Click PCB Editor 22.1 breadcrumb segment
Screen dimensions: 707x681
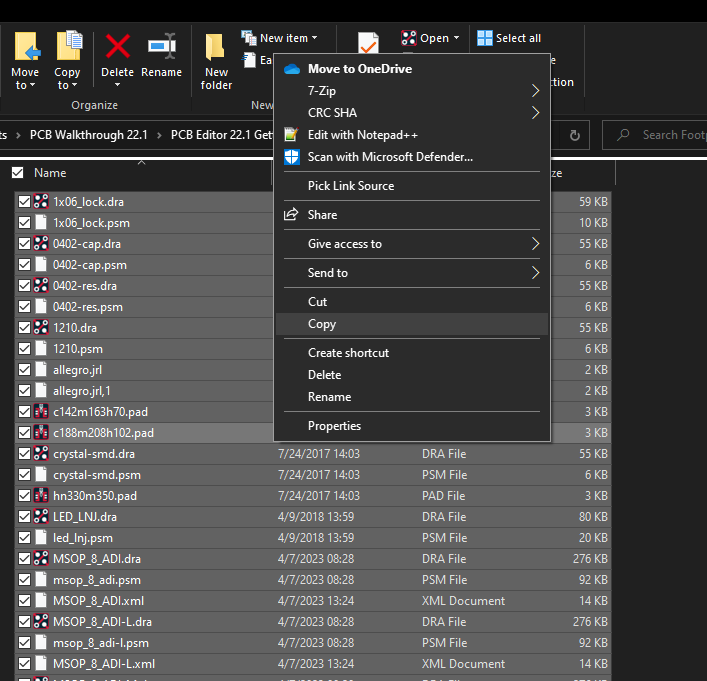pyautogui.click(x=222, y=135)
